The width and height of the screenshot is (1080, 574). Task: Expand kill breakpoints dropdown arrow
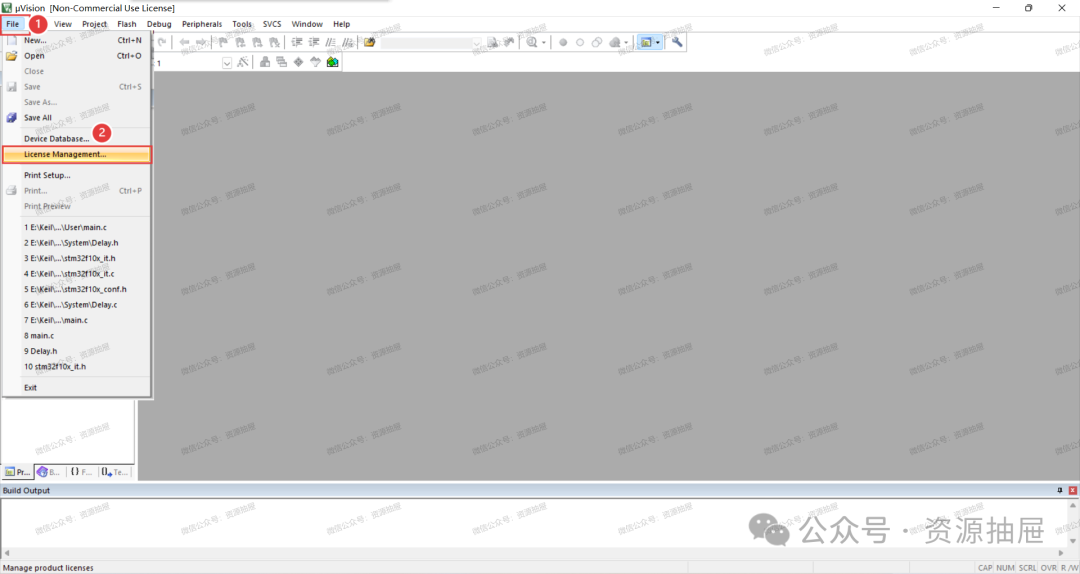[x=625, y=43]
